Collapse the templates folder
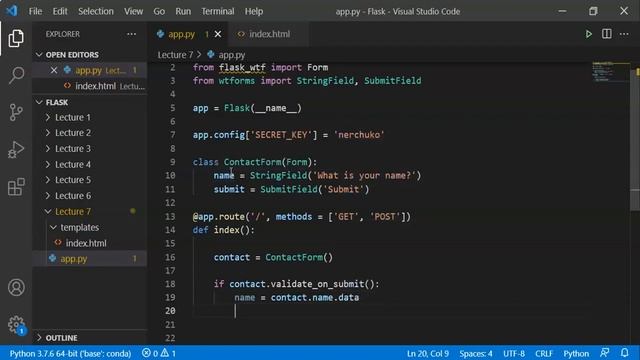640x360 pixels. point(53,227)
